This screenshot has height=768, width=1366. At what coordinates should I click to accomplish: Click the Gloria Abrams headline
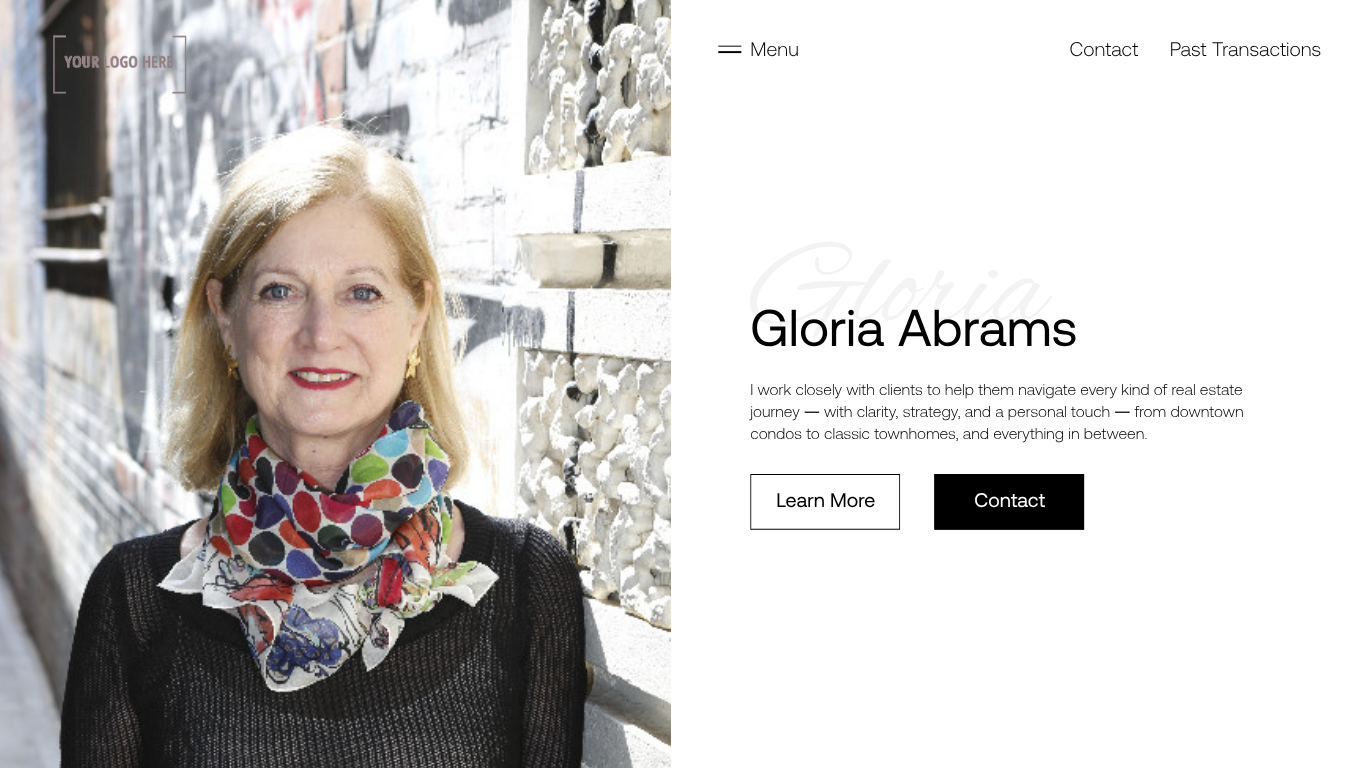click(x=913, y=328)
